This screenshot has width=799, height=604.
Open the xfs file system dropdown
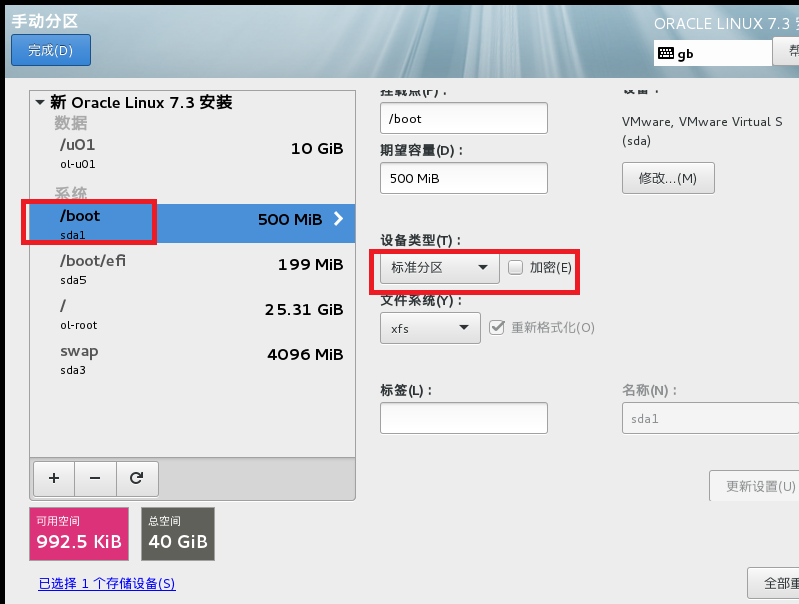click(x=430, y=328)
